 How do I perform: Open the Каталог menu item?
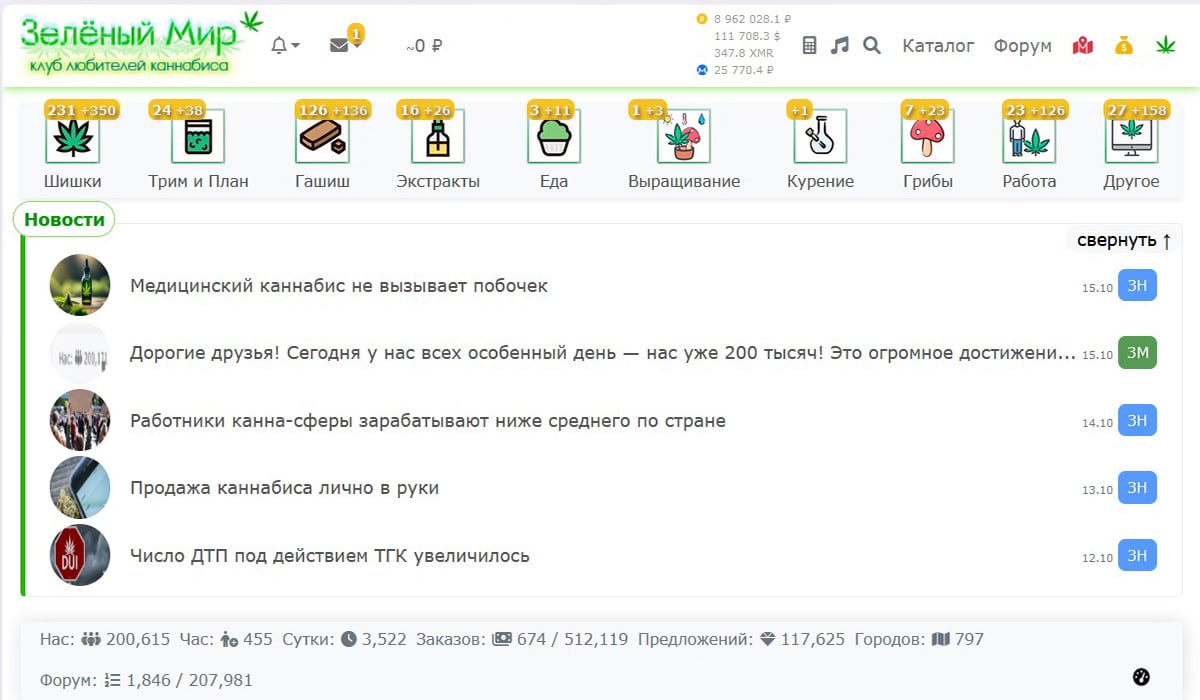938,46
